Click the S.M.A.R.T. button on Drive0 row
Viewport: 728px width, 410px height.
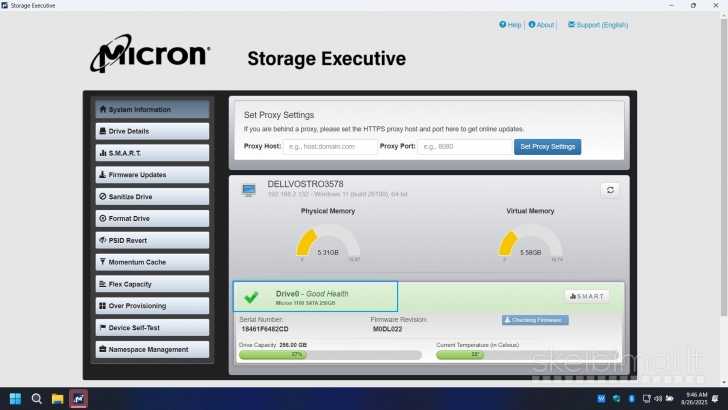pyautogui.click(x=587, y=296)
